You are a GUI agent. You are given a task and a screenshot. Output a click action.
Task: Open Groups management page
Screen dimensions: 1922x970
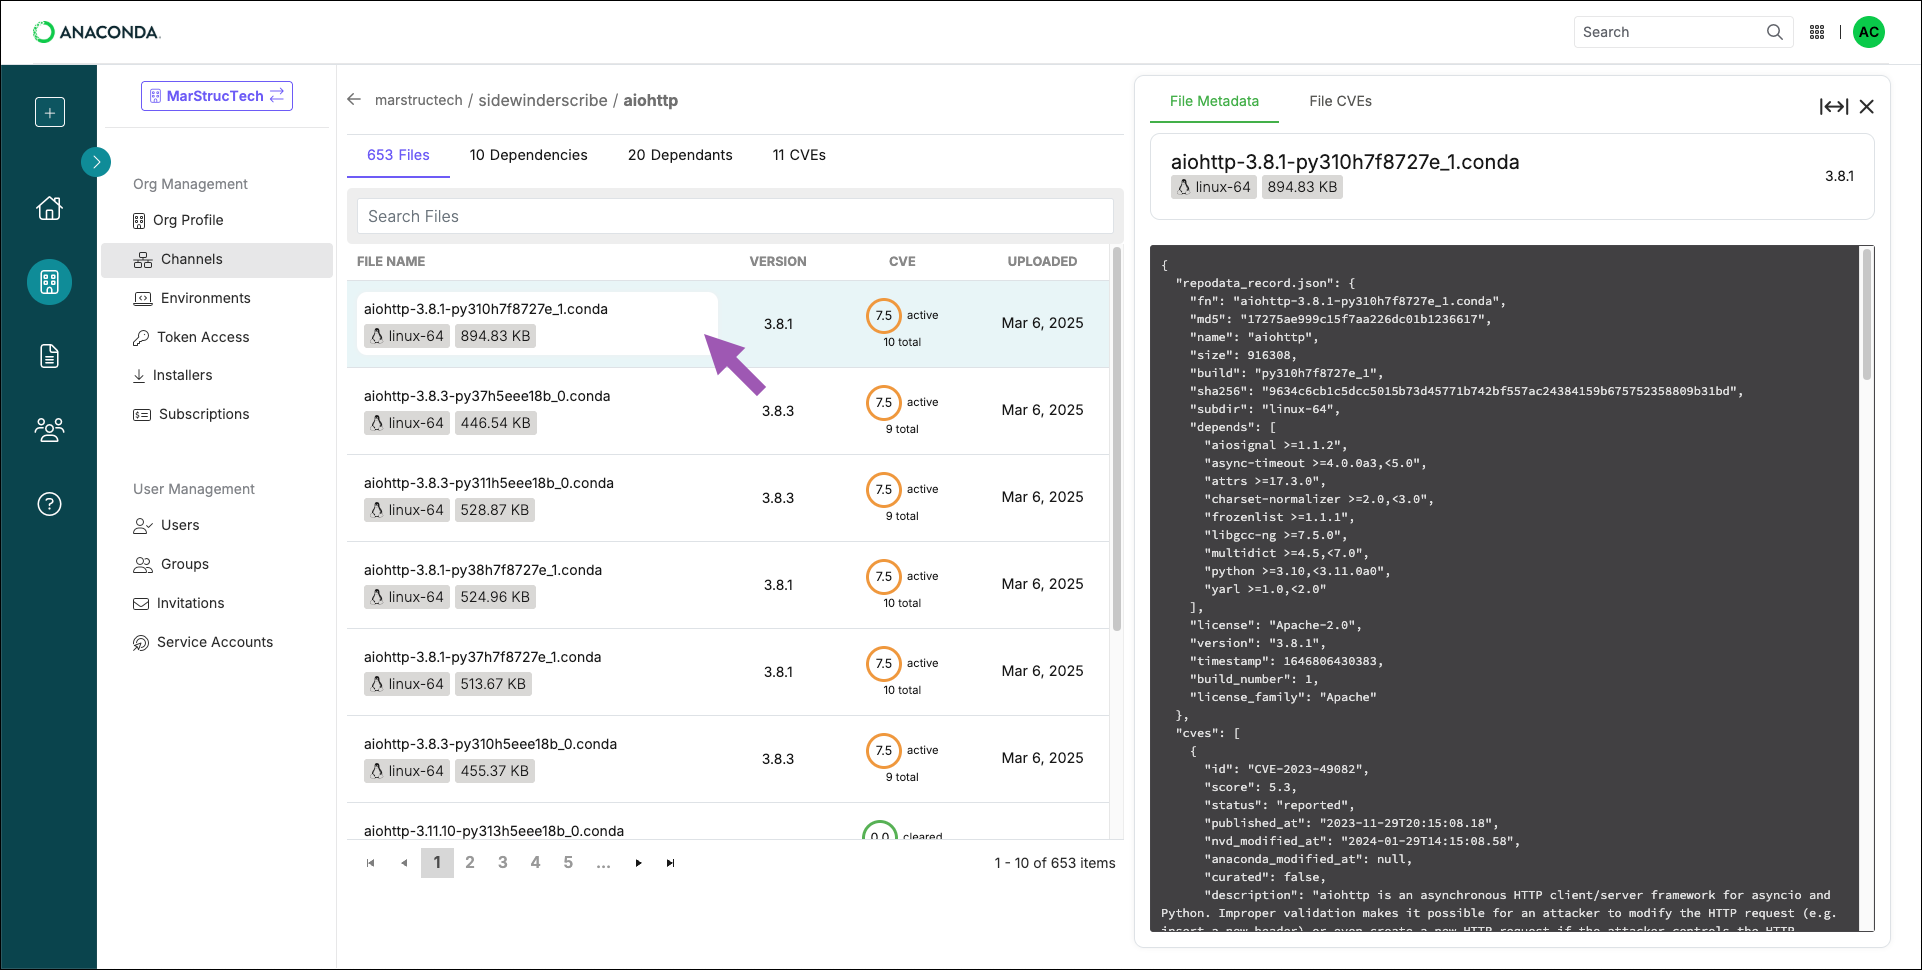pyautogui.click(x=171, y=564)
